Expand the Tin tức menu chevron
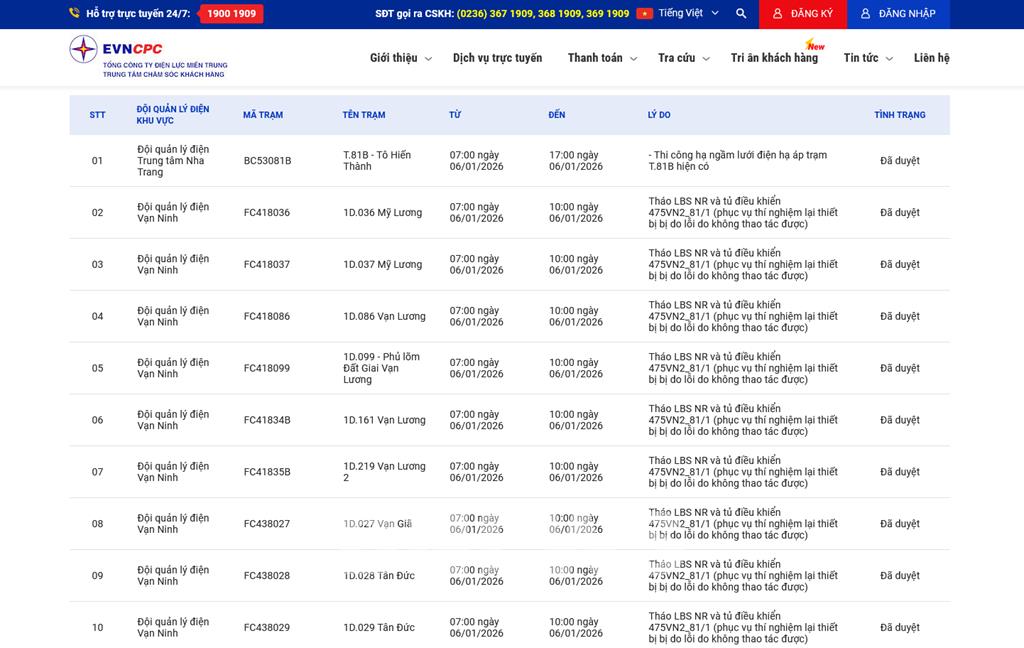The height and width of the screenshot is (648, 1024). click(x=889, y=59)
